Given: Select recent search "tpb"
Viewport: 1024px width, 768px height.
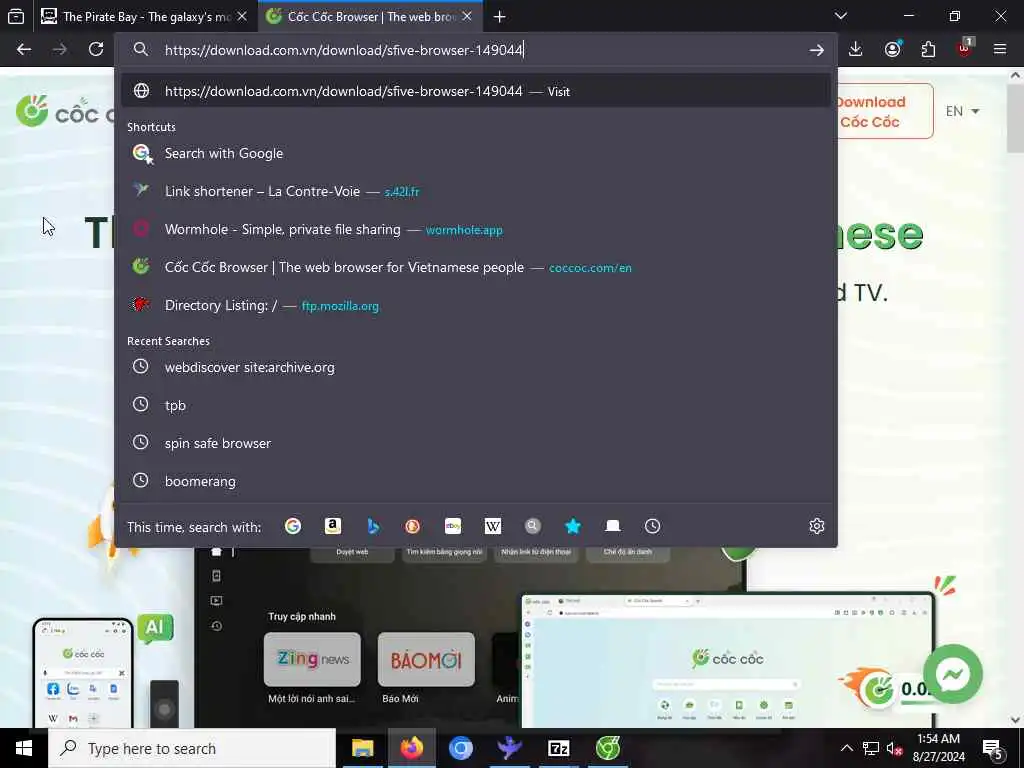Looking at the screenshot, I should pyautogui.click(x=475, y=405).
